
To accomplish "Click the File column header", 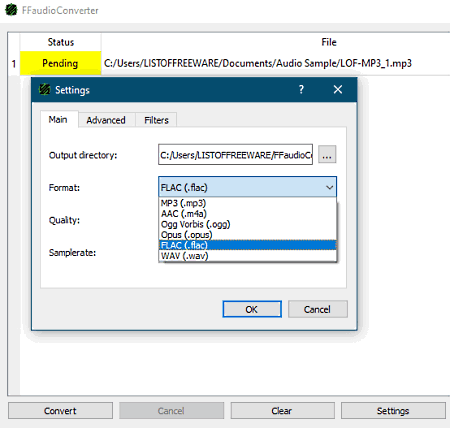I will [329, 42].
